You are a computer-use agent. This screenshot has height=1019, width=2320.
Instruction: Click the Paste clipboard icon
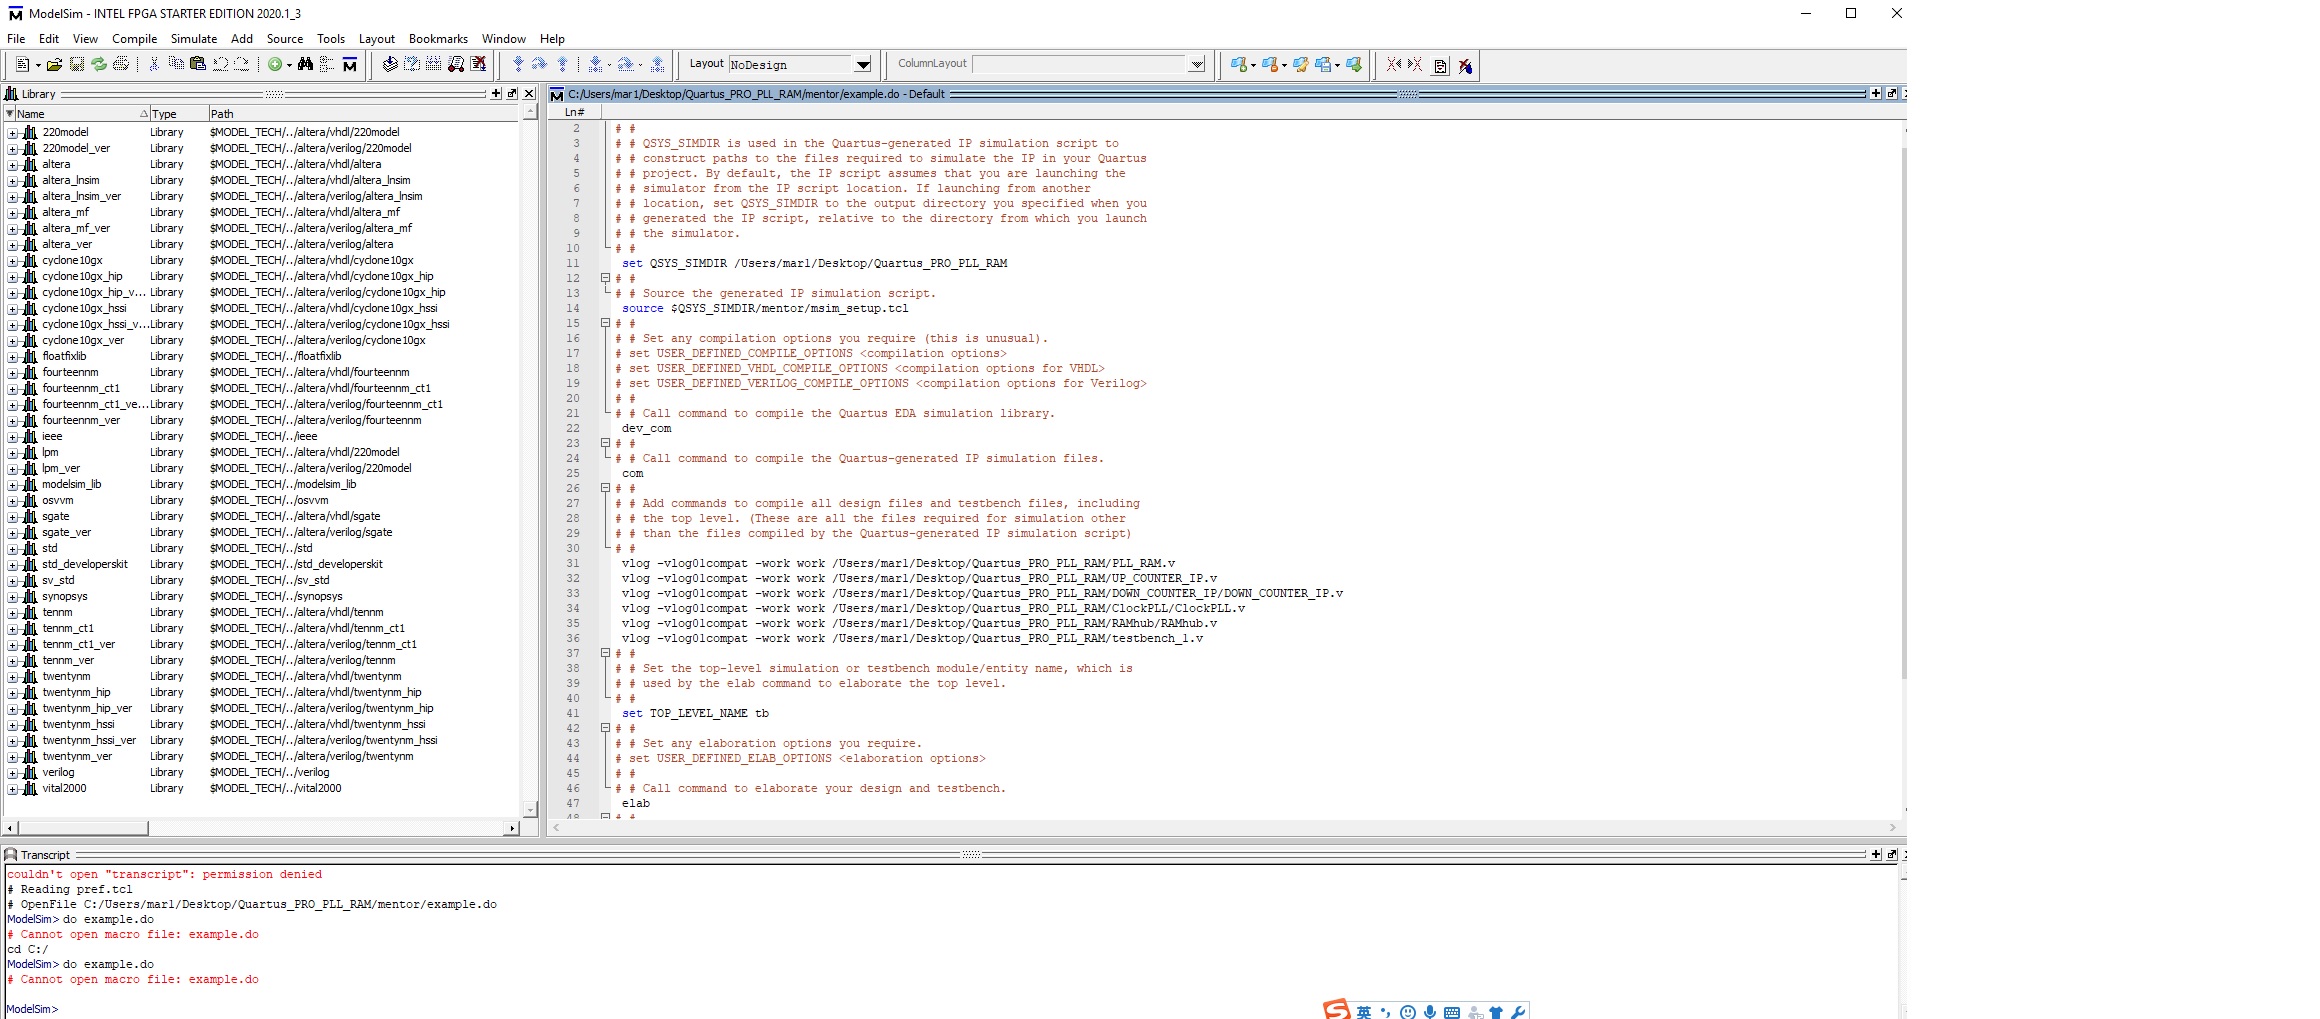point(198,65)
